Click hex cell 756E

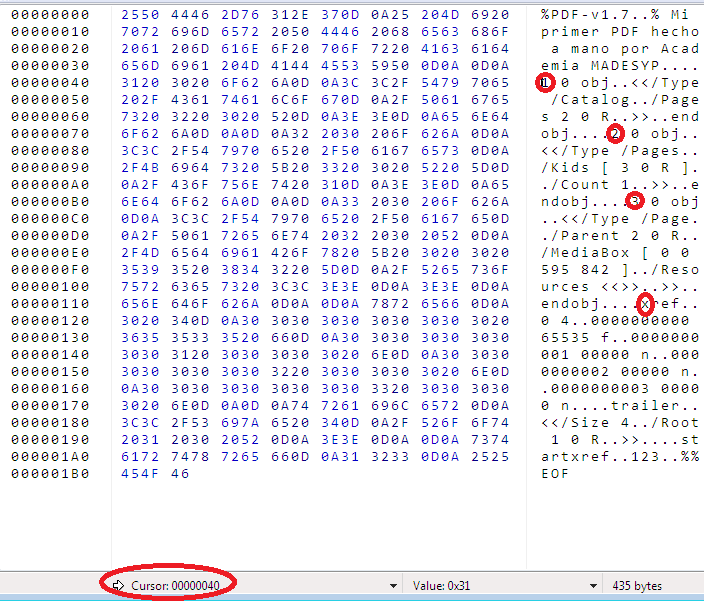tap(240, 185)
